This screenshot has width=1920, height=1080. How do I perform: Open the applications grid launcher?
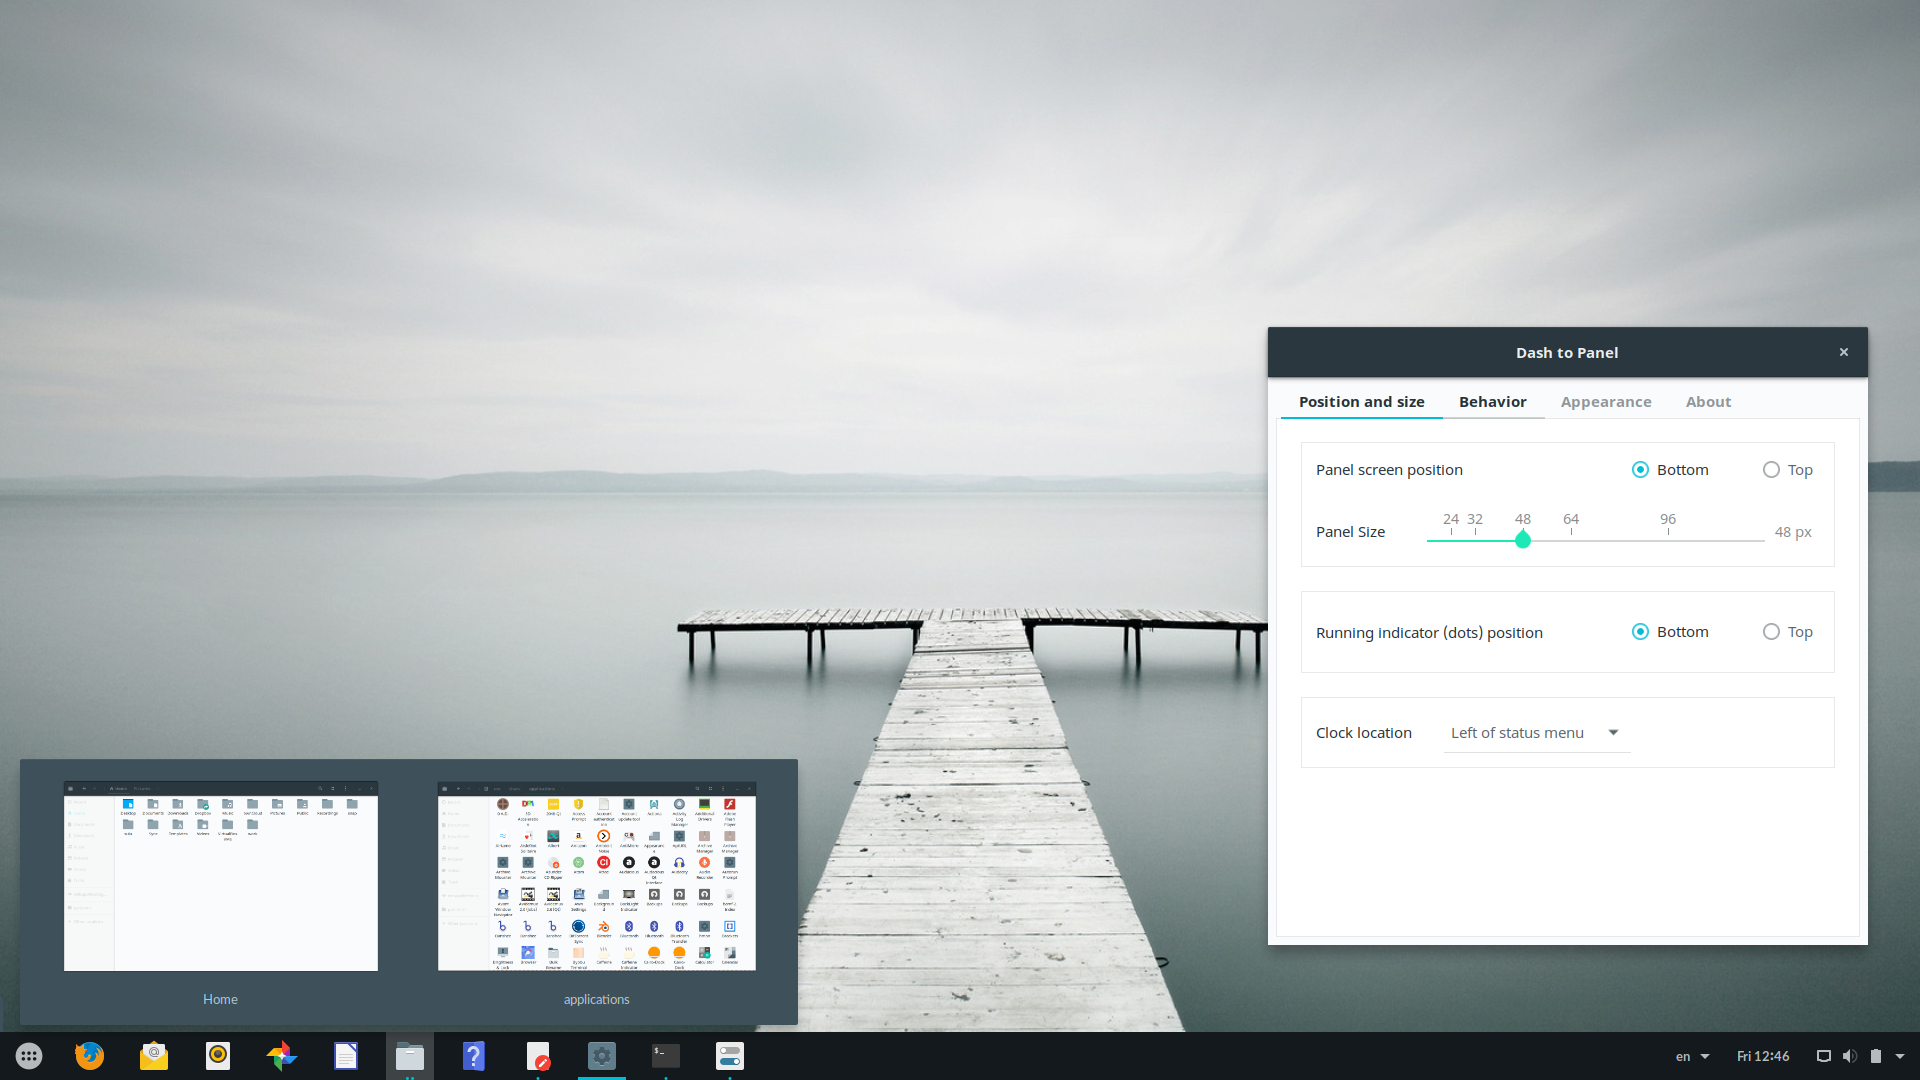[x=28, y=1056]
